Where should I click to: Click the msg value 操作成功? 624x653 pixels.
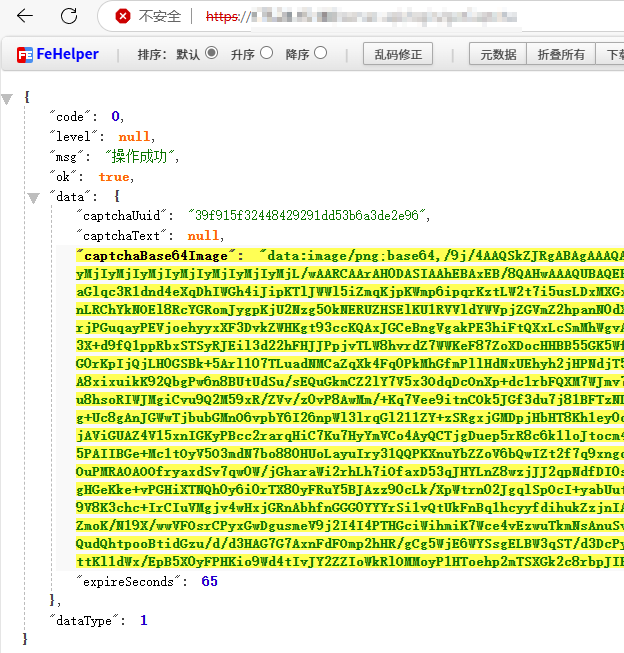coord(139,156)
